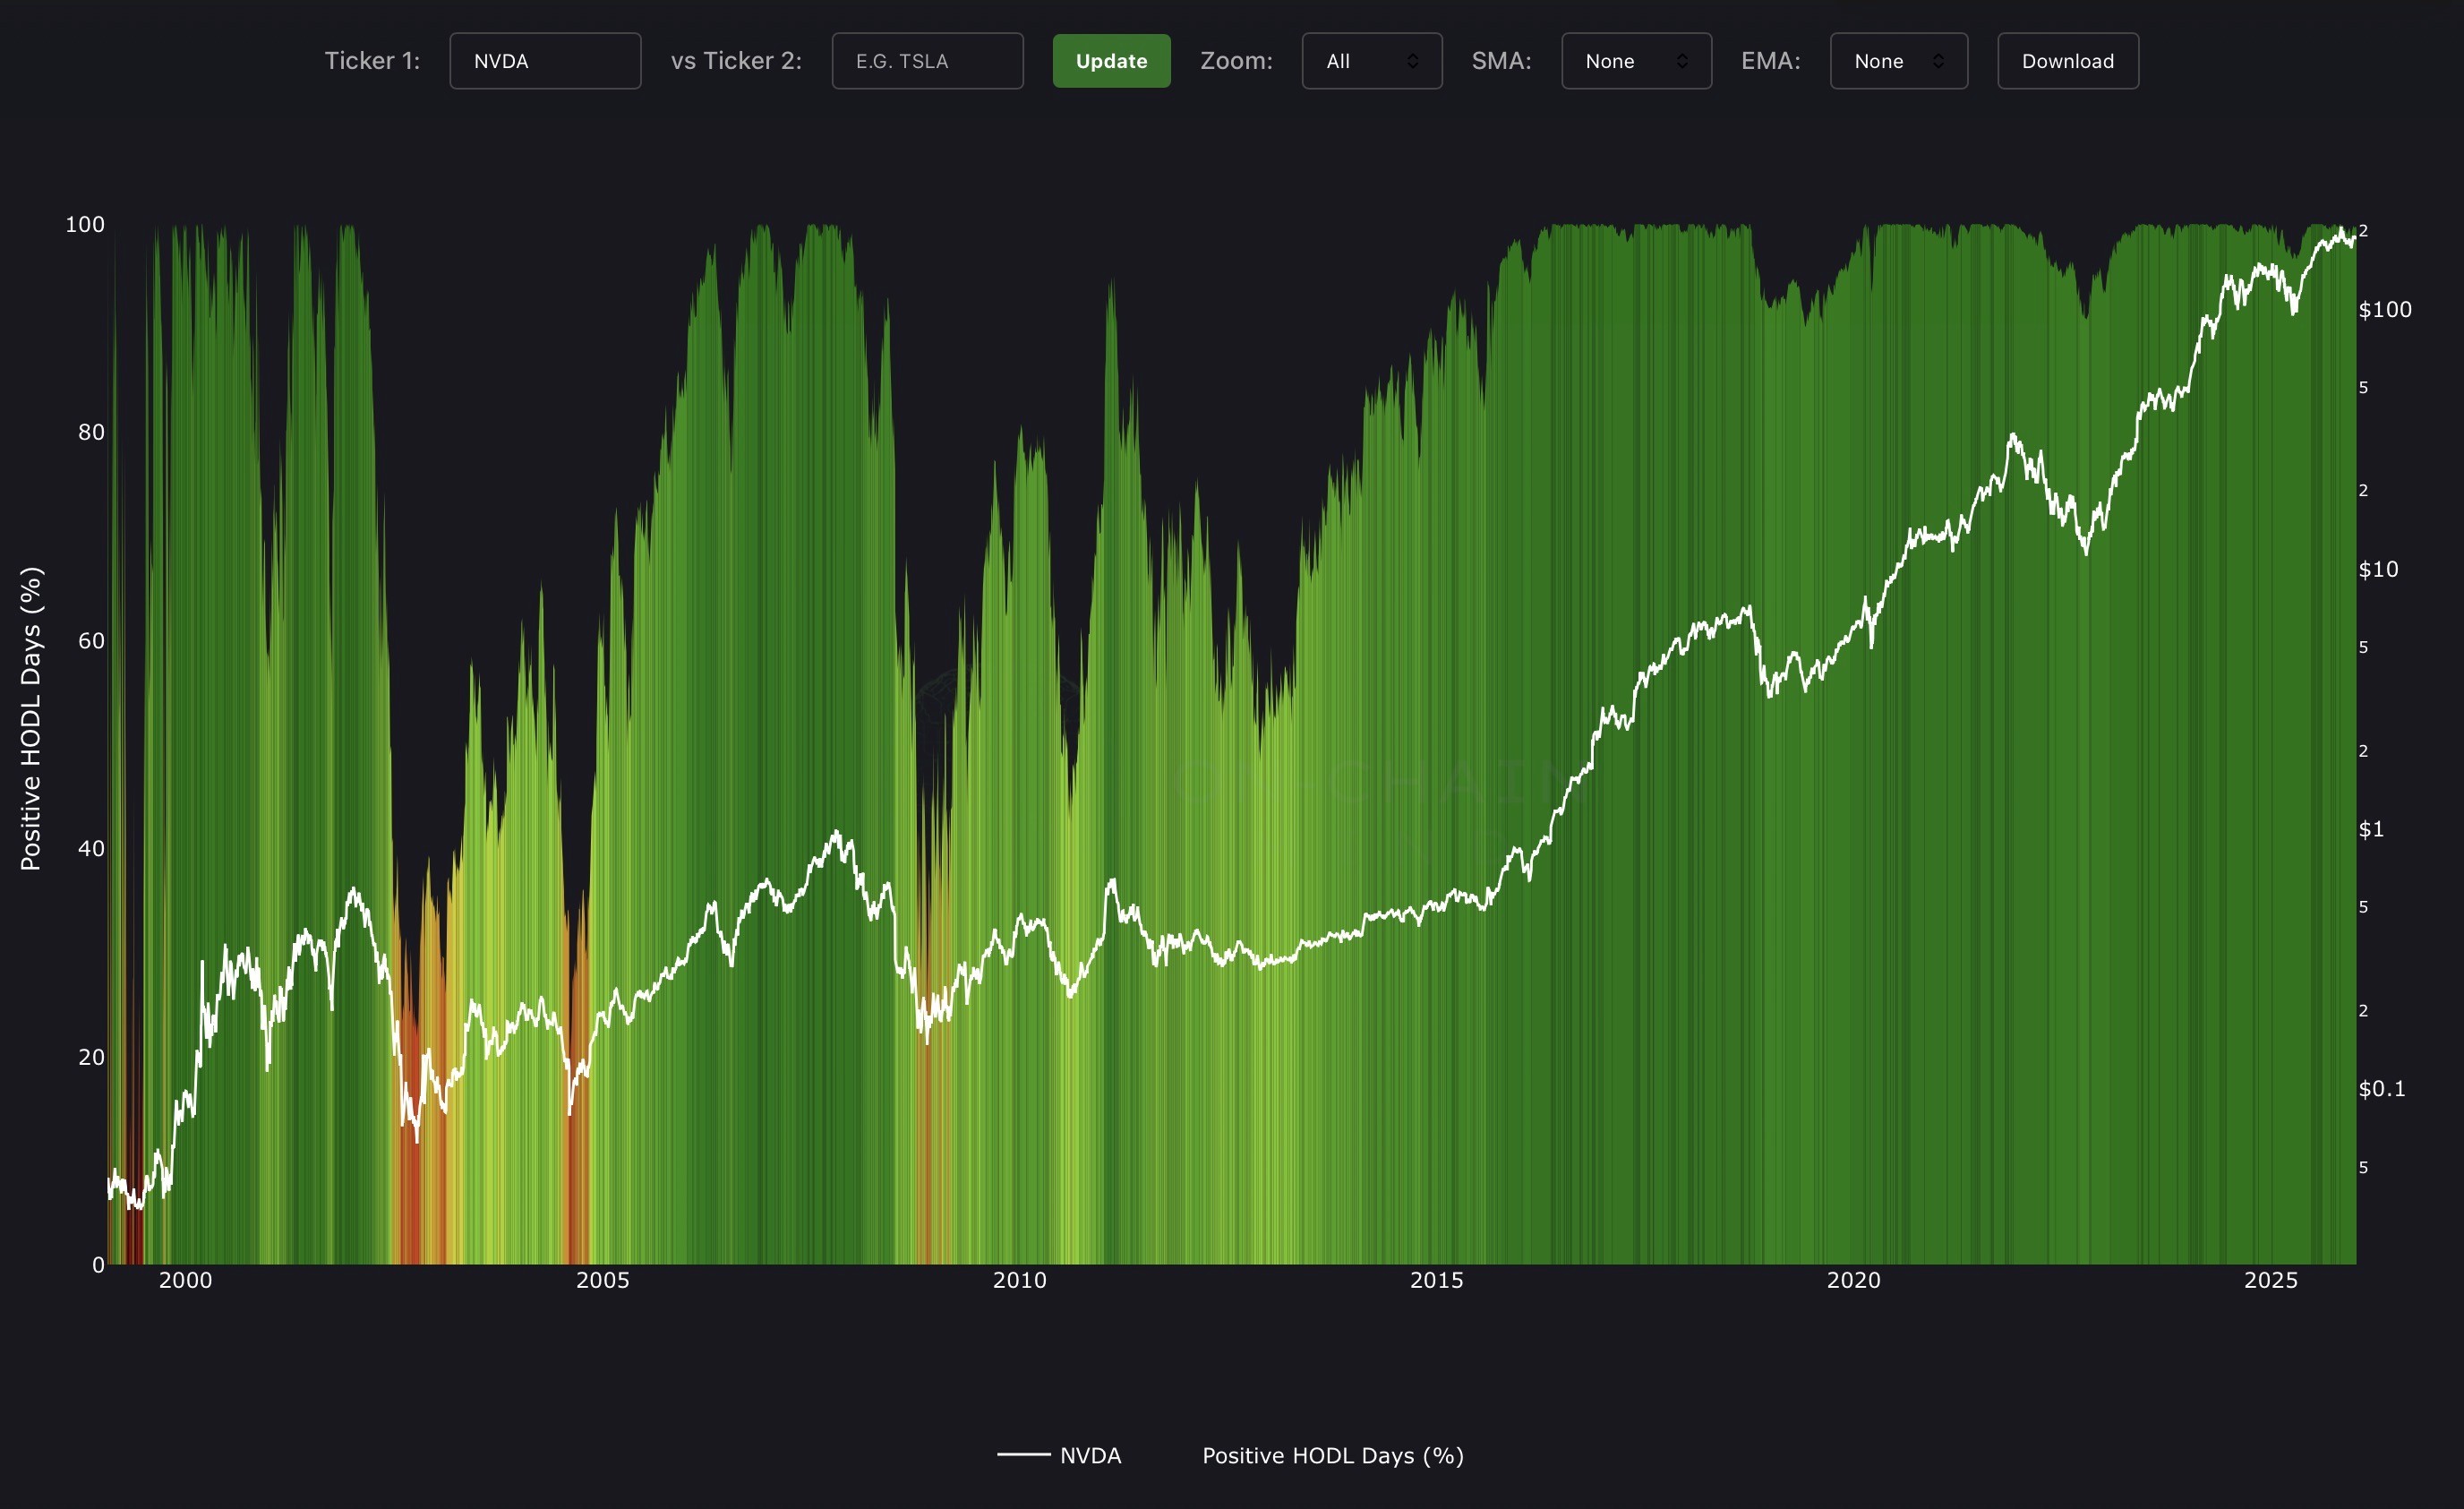This screenshot has height=1509, width=2464.
Task: Toggle Positive HODL Days (%) legend entry
Action: click(1332, 1455)
